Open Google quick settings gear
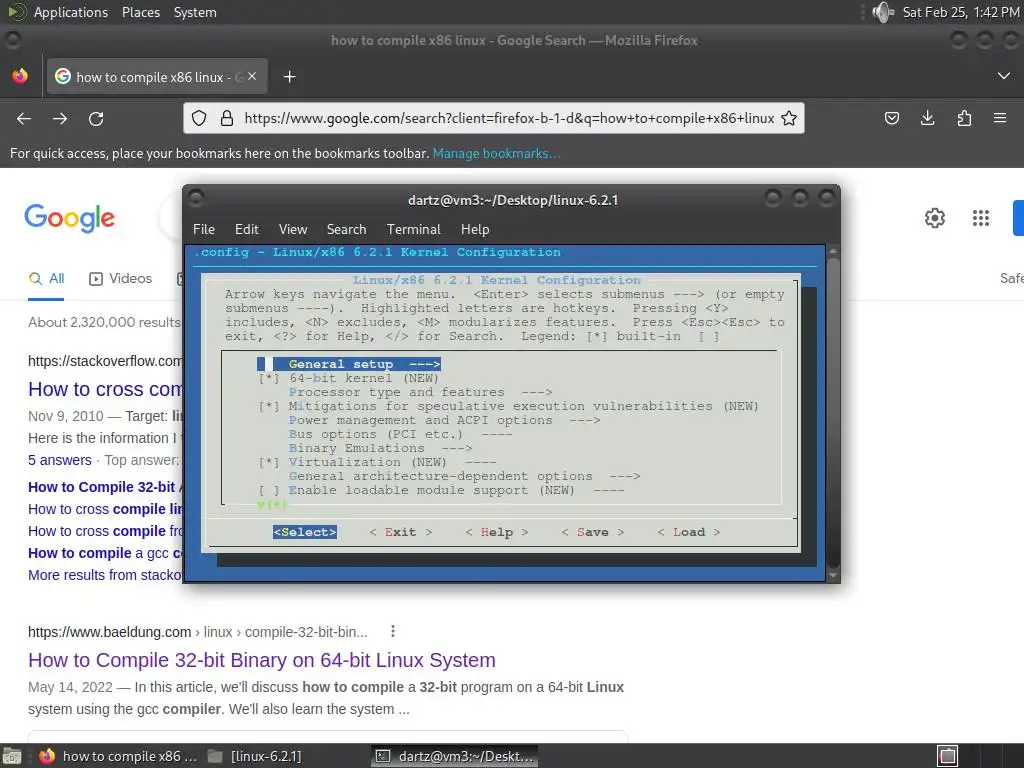 point(935,217)
